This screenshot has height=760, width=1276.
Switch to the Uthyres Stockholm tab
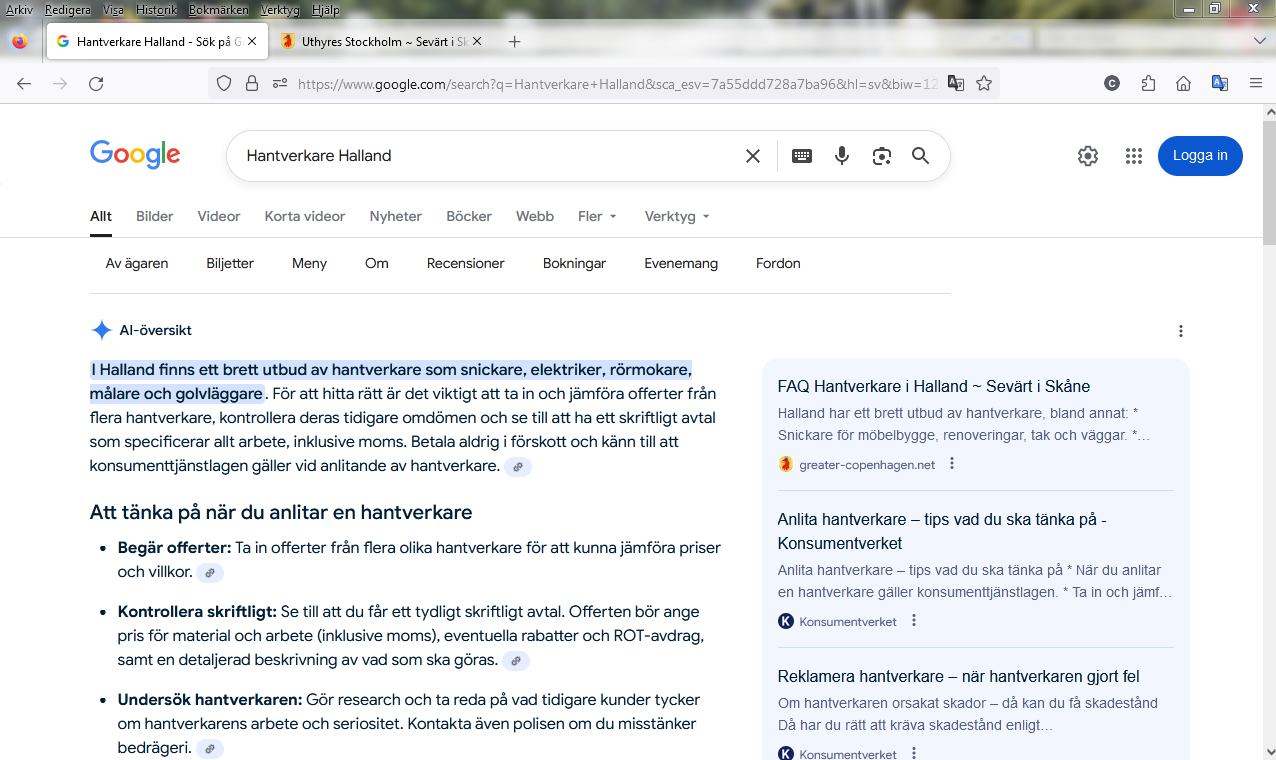[x=378, y=41]
